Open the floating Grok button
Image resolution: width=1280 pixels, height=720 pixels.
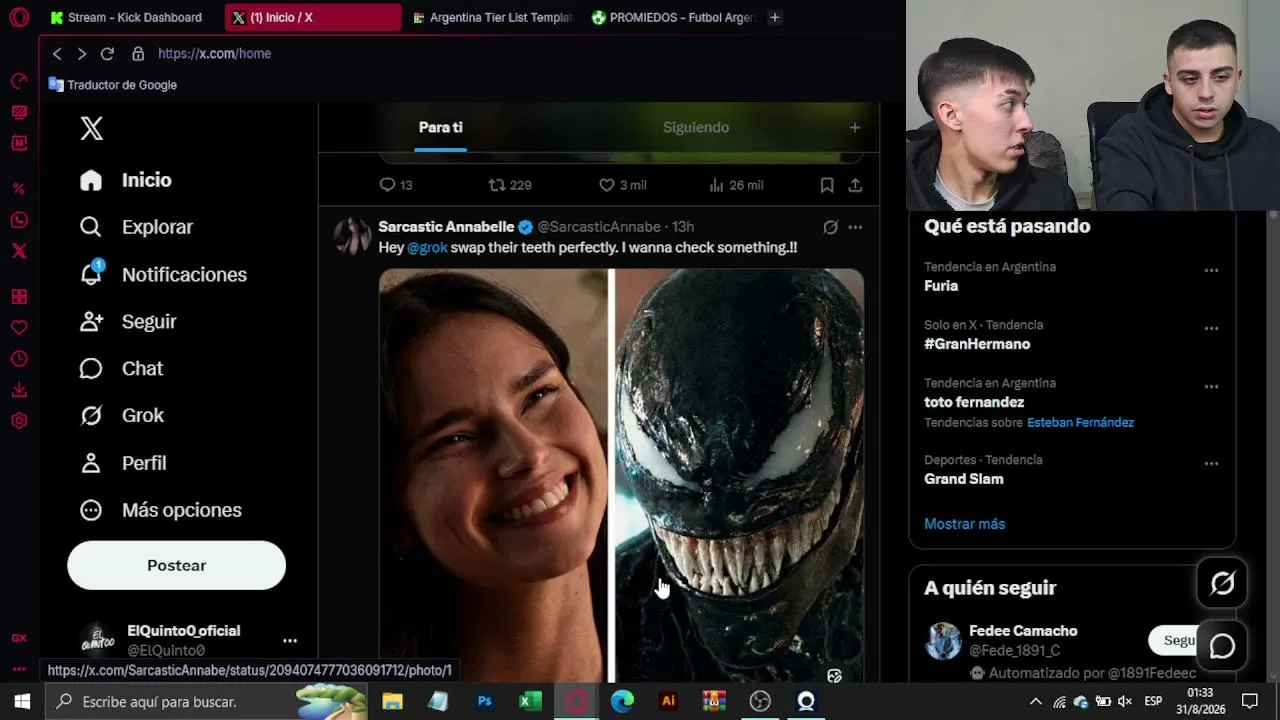pyautogui.click(x=1222, y=583)
